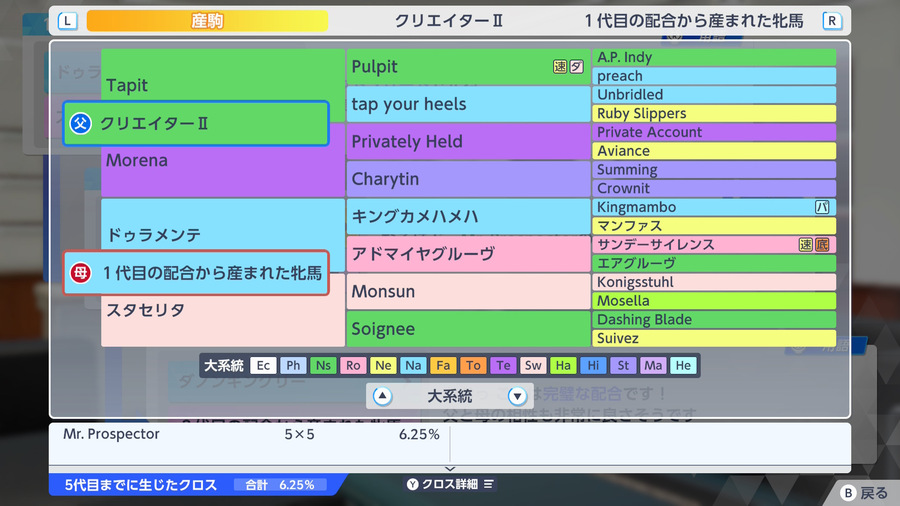Click the 5×5 cross value

pyautogui.click(x=299, y=434)
